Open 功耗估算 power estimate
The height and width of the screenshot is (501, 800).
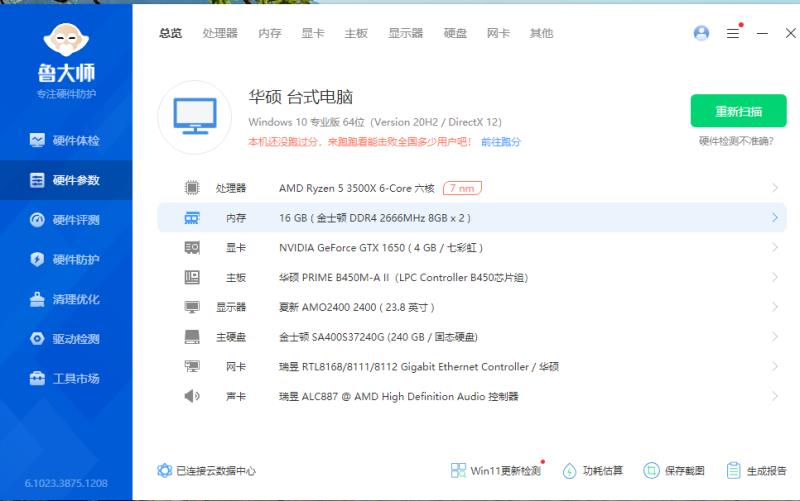click(592, 470)
